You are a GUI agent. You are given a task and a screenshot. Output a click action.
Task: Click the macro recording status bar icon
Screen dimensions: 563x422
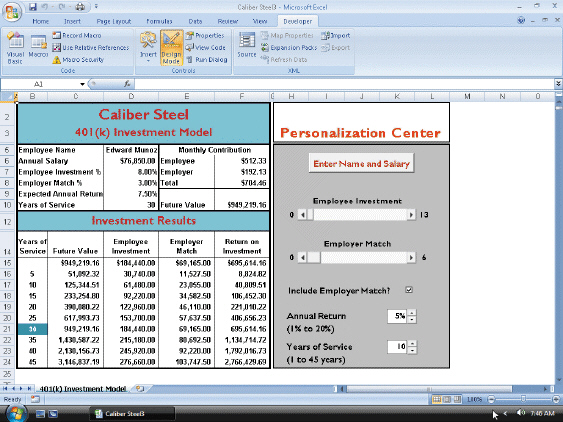click(35, 399)
